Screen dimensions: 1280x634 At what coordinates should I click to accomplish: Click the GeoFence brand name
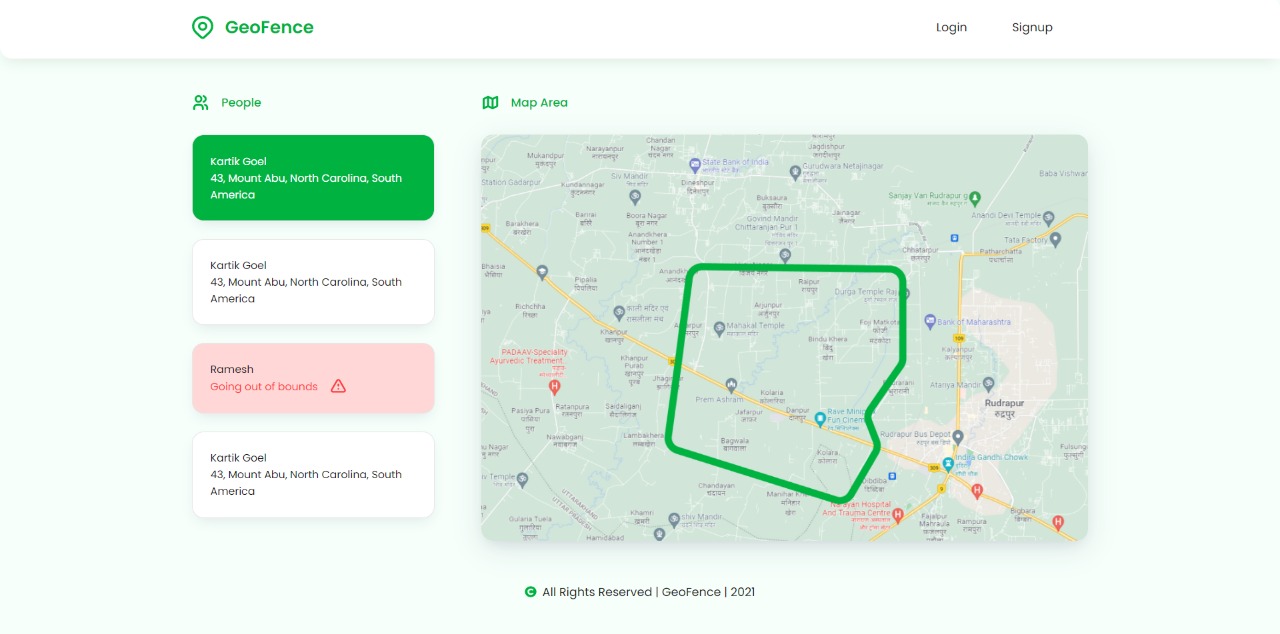pos(269,27)
